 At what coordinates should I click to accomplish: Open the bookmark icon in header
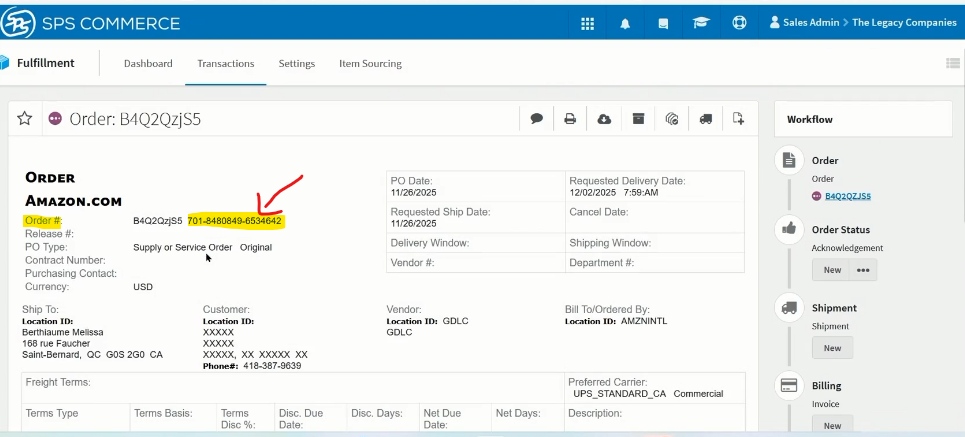(663, 24)
